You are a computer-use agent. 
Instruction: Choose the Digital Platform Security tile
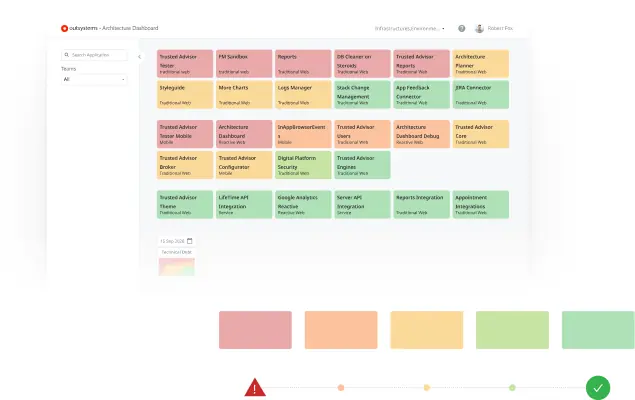pos(303,165)
